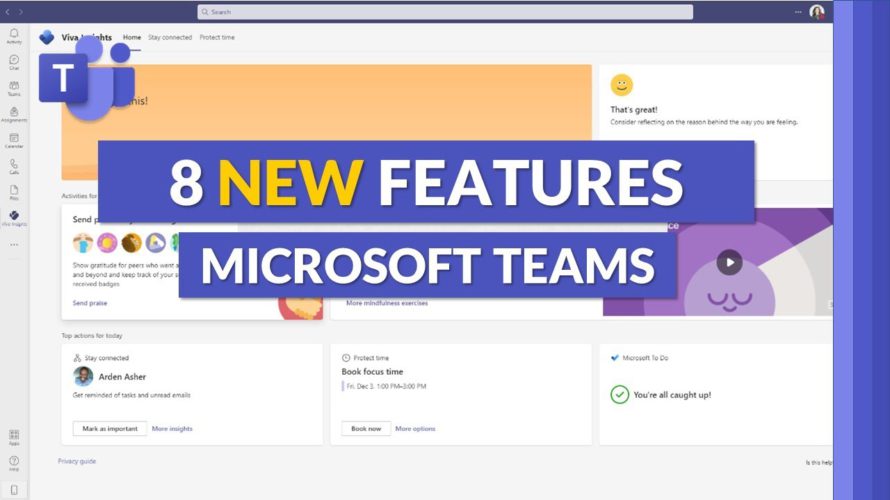Open Chat from the left sidebar
This screenshot has height=500, width=890.
(14, 62)
